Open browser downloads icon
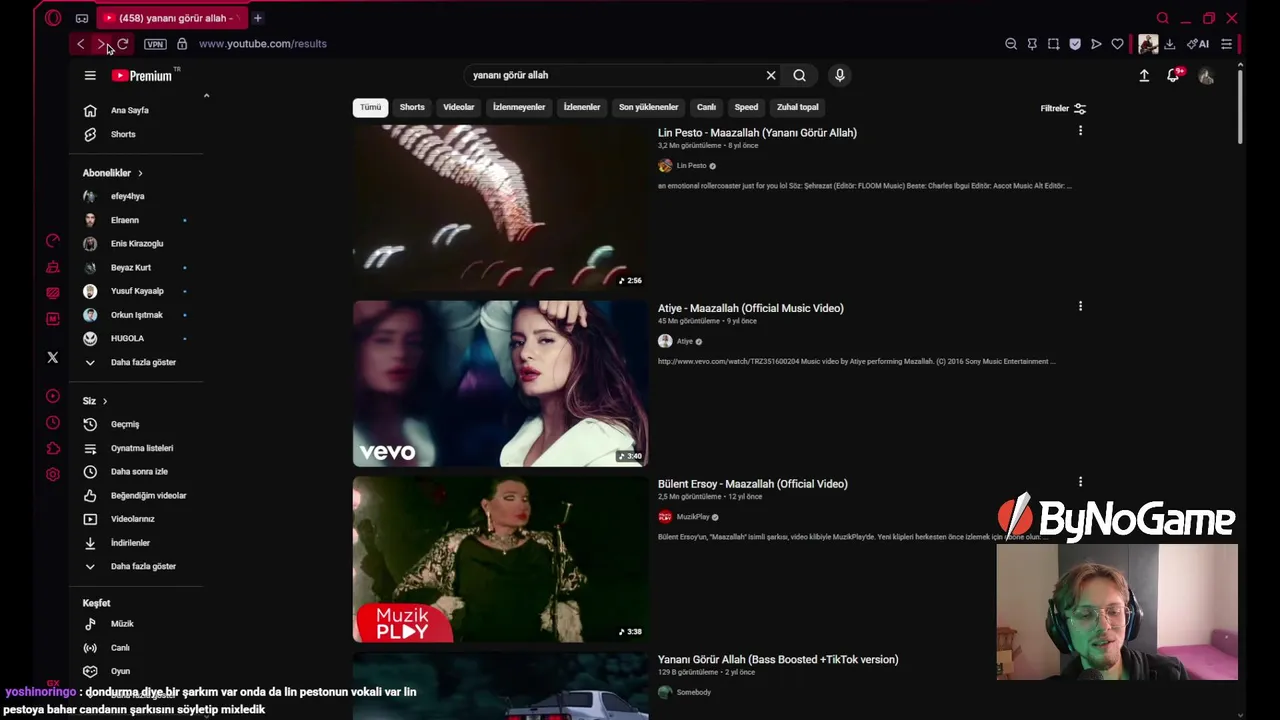The width and height of the screenshot is (1280, 720). (x=1169, y=44)
